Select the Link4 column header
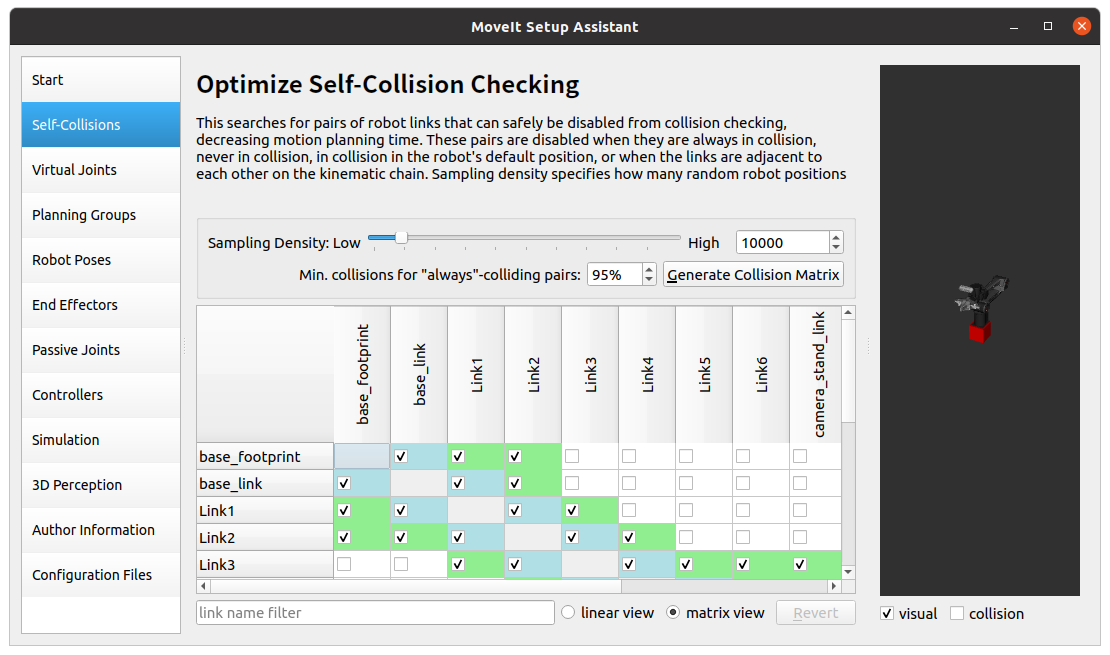 [x=647, y=375]
